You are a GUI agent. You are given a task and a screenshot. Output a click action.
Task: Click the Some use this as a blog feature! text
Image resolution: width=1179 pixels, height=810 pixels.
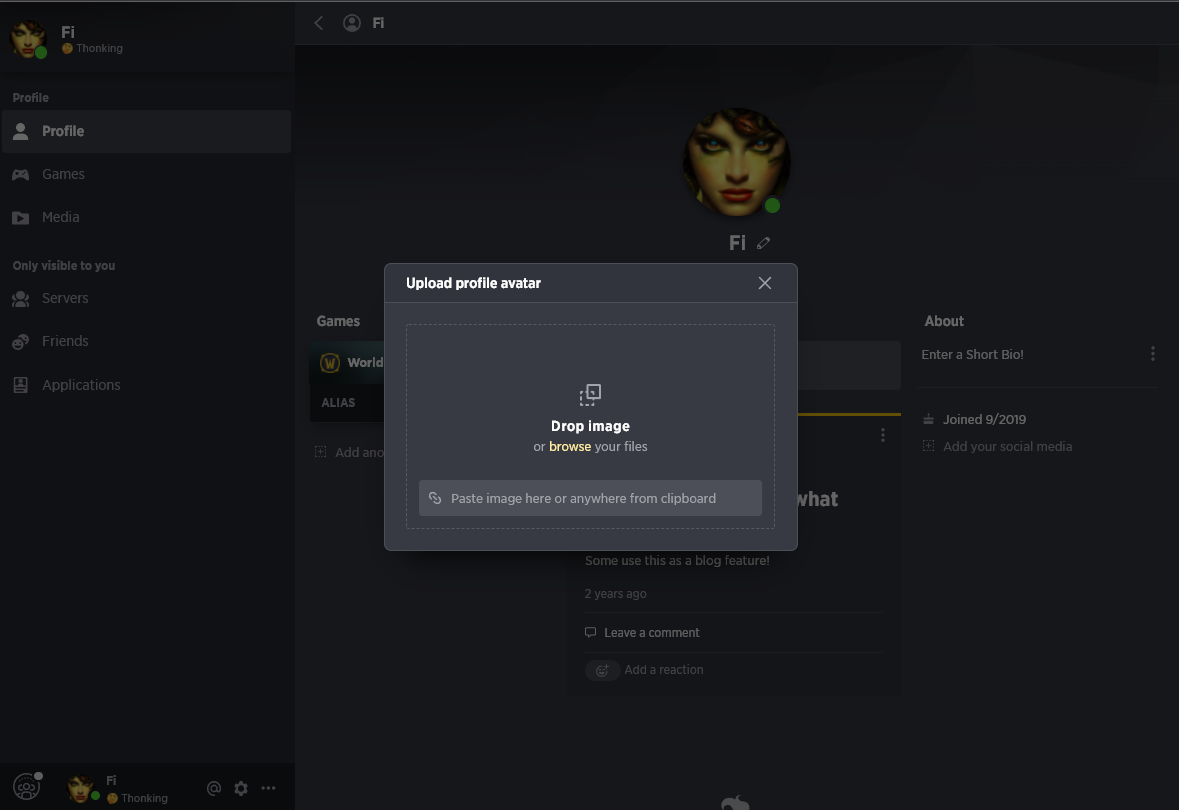click(677, 560)
